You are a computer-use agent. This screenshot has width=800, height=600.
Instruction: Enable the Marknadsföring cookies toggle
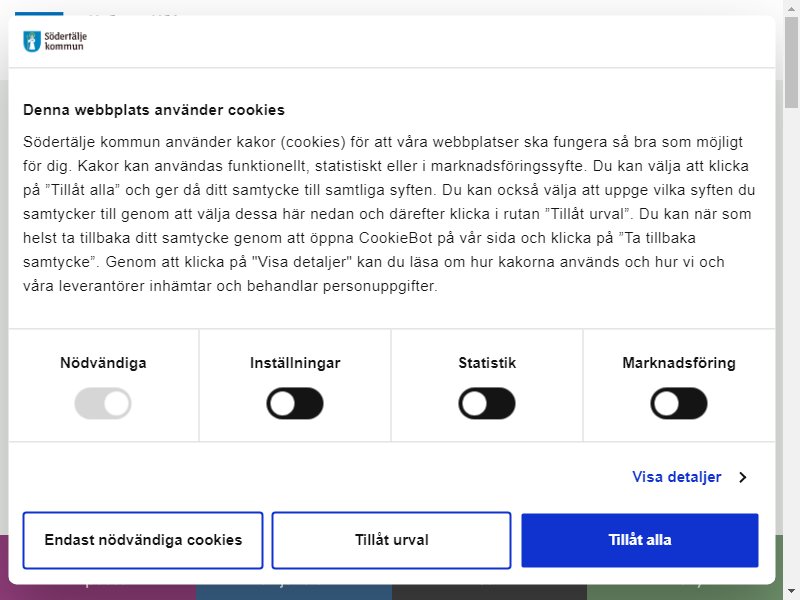[x=679, y=404]
